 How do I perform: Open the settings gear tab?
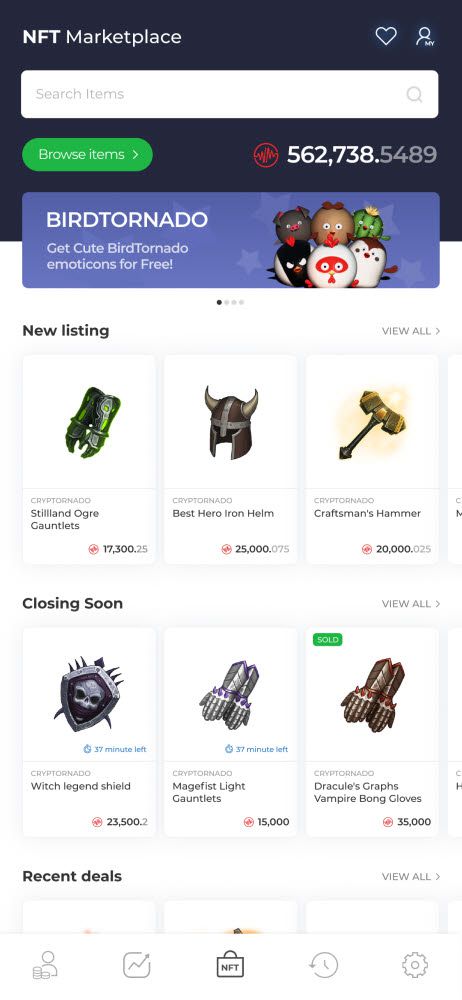click(415, 965)
